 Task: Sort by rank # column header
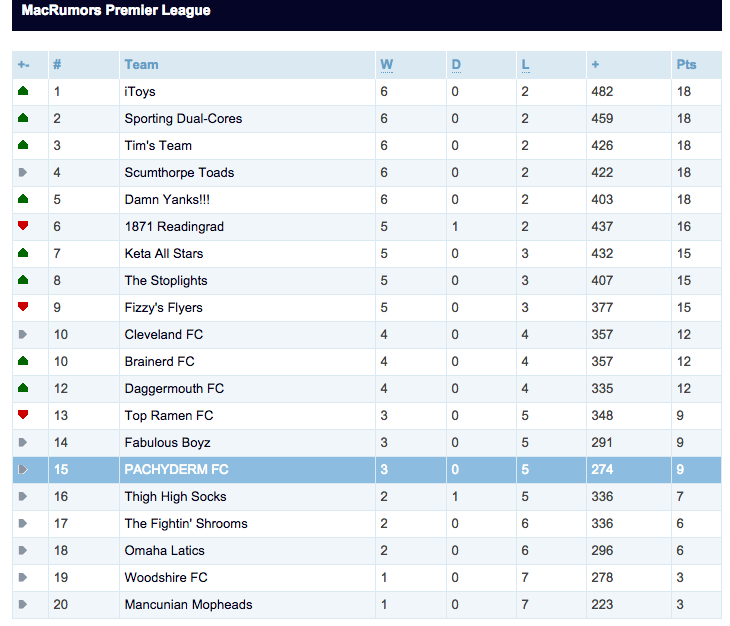57,64
